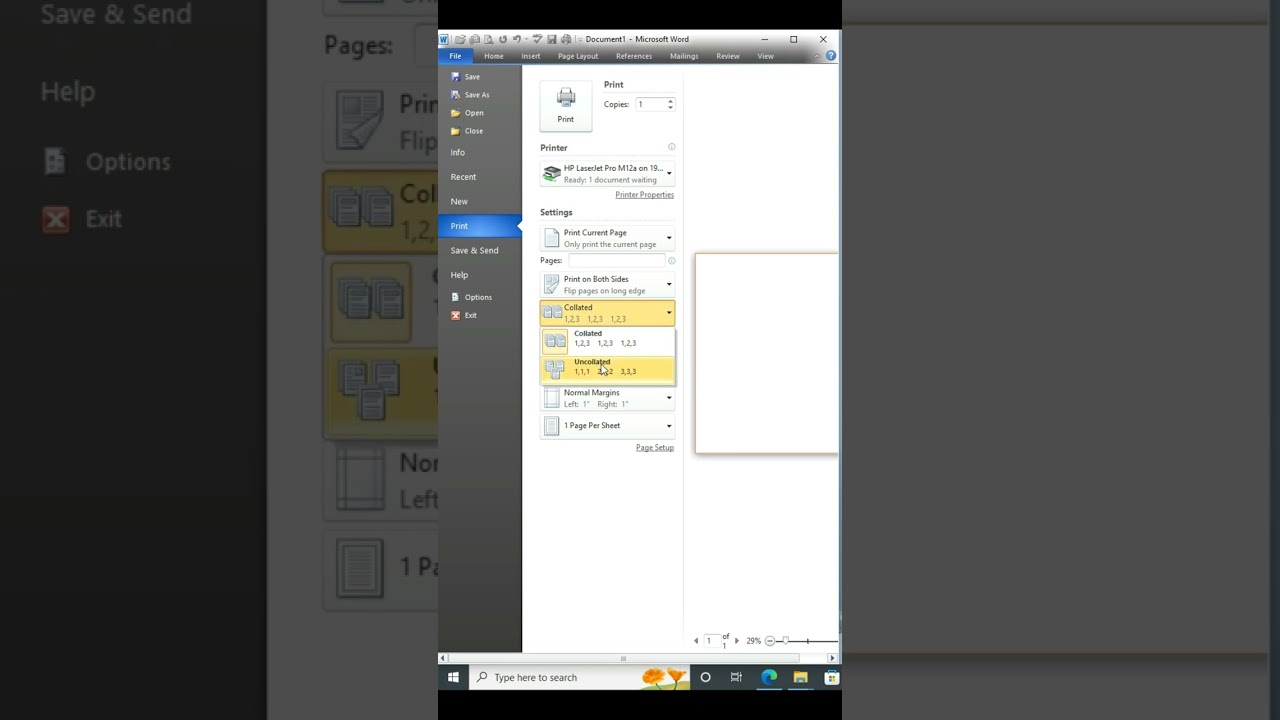Screen dimensions: 1280x720
Task: Click the horizontal scrollbar thumb
Action: coord(623,658)
